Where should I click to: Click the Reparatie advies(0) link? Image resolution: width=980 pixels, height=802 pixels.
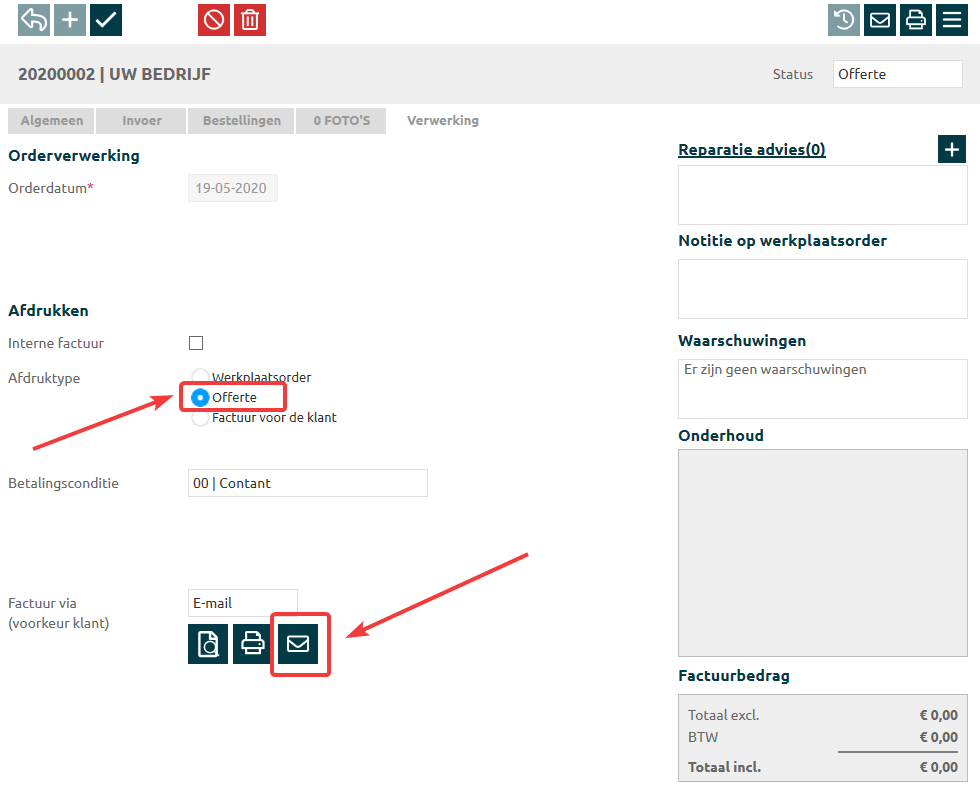pyautogui.click(x=751, y=150)
